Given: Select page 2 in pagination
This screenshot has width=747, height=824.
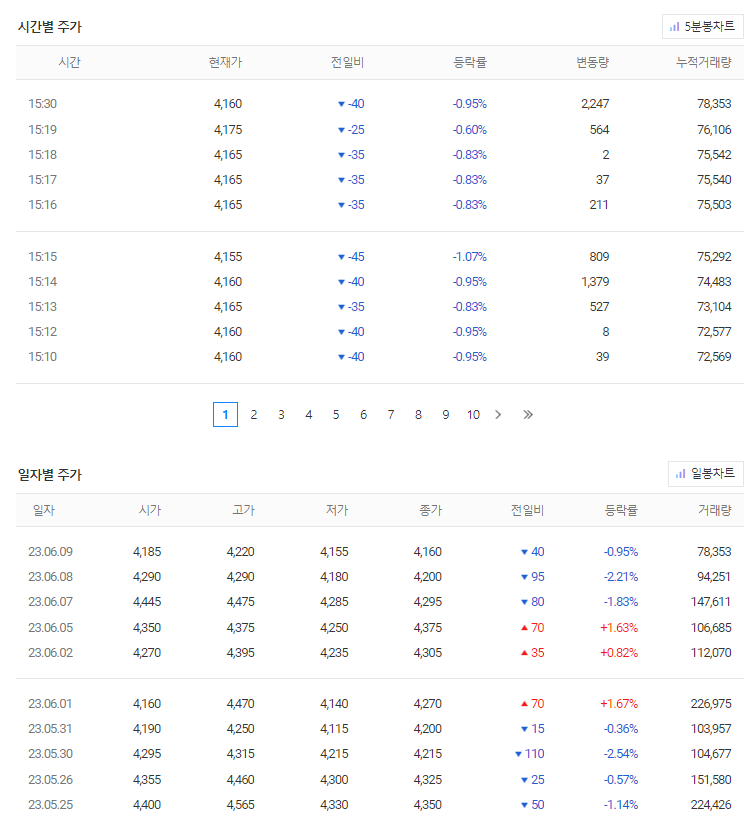Looking at the screenshot, I should pyautogui.click(x=254, y=415).
